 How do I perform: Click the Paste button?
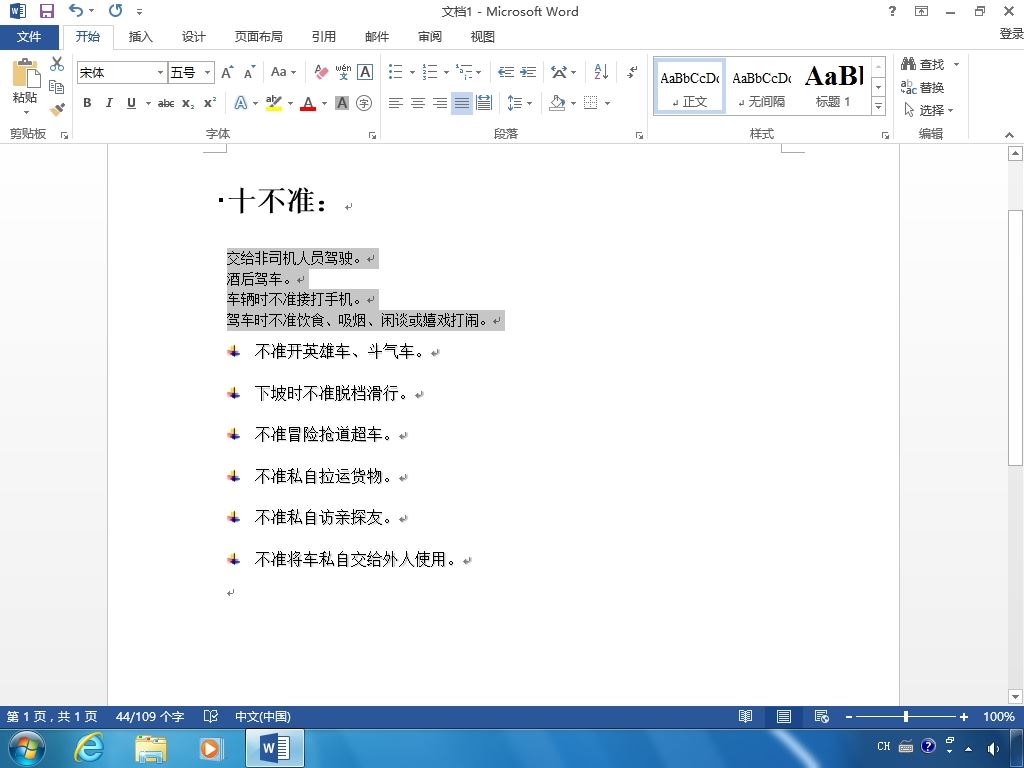(25, 86)
